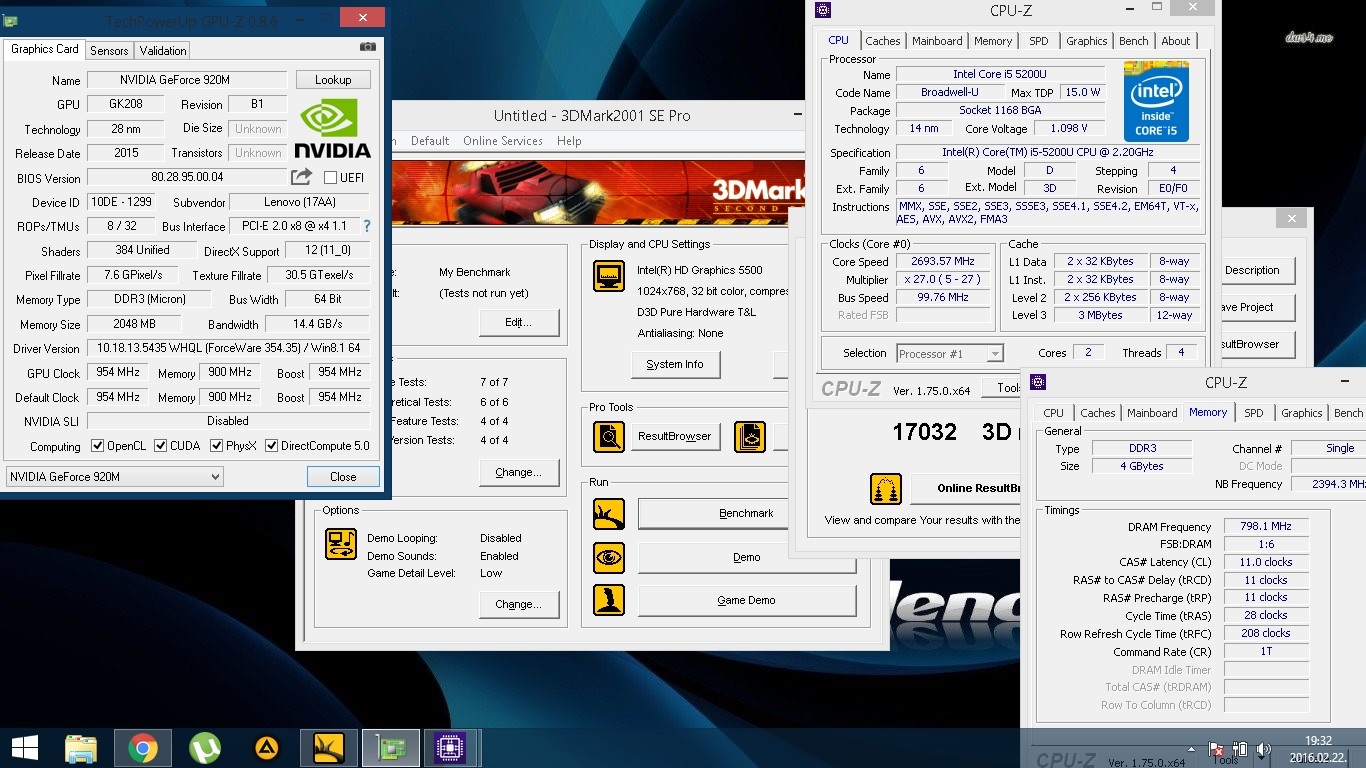Toggle the PhysX checkbox
This screenshot has width=1366, height=768.
point(216,446)
